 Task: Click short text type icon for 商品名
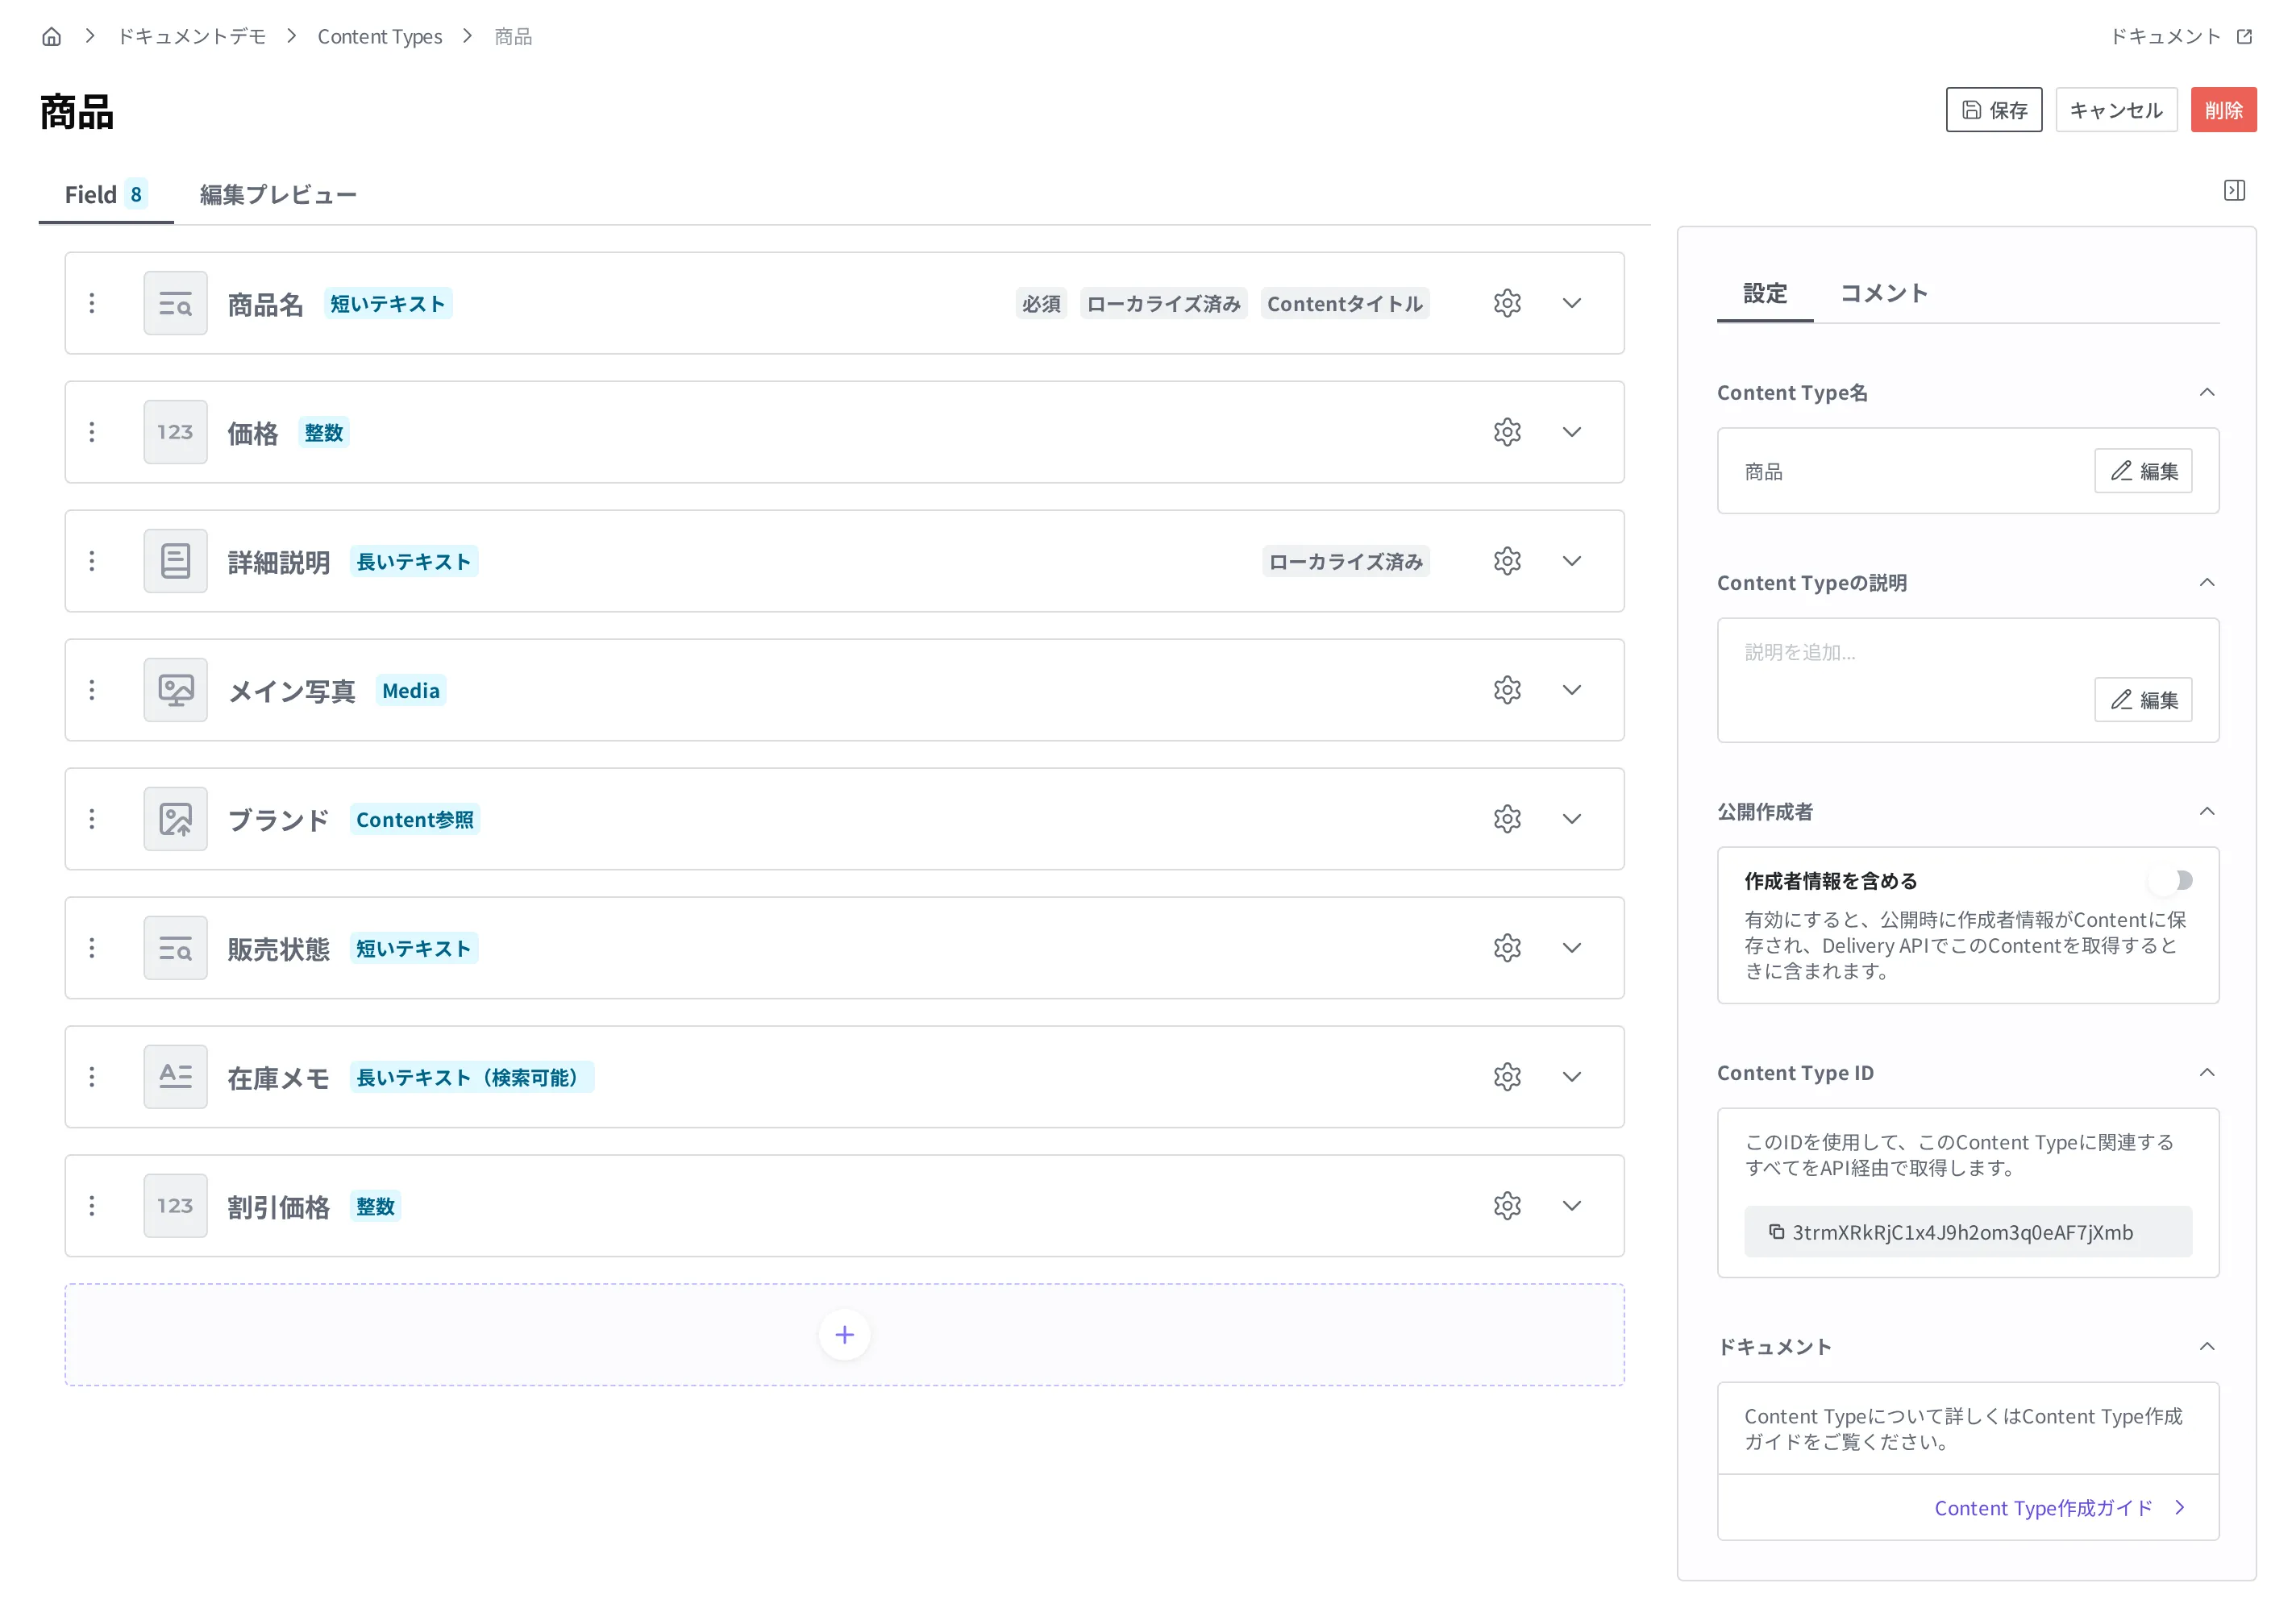tap(175, 303)
